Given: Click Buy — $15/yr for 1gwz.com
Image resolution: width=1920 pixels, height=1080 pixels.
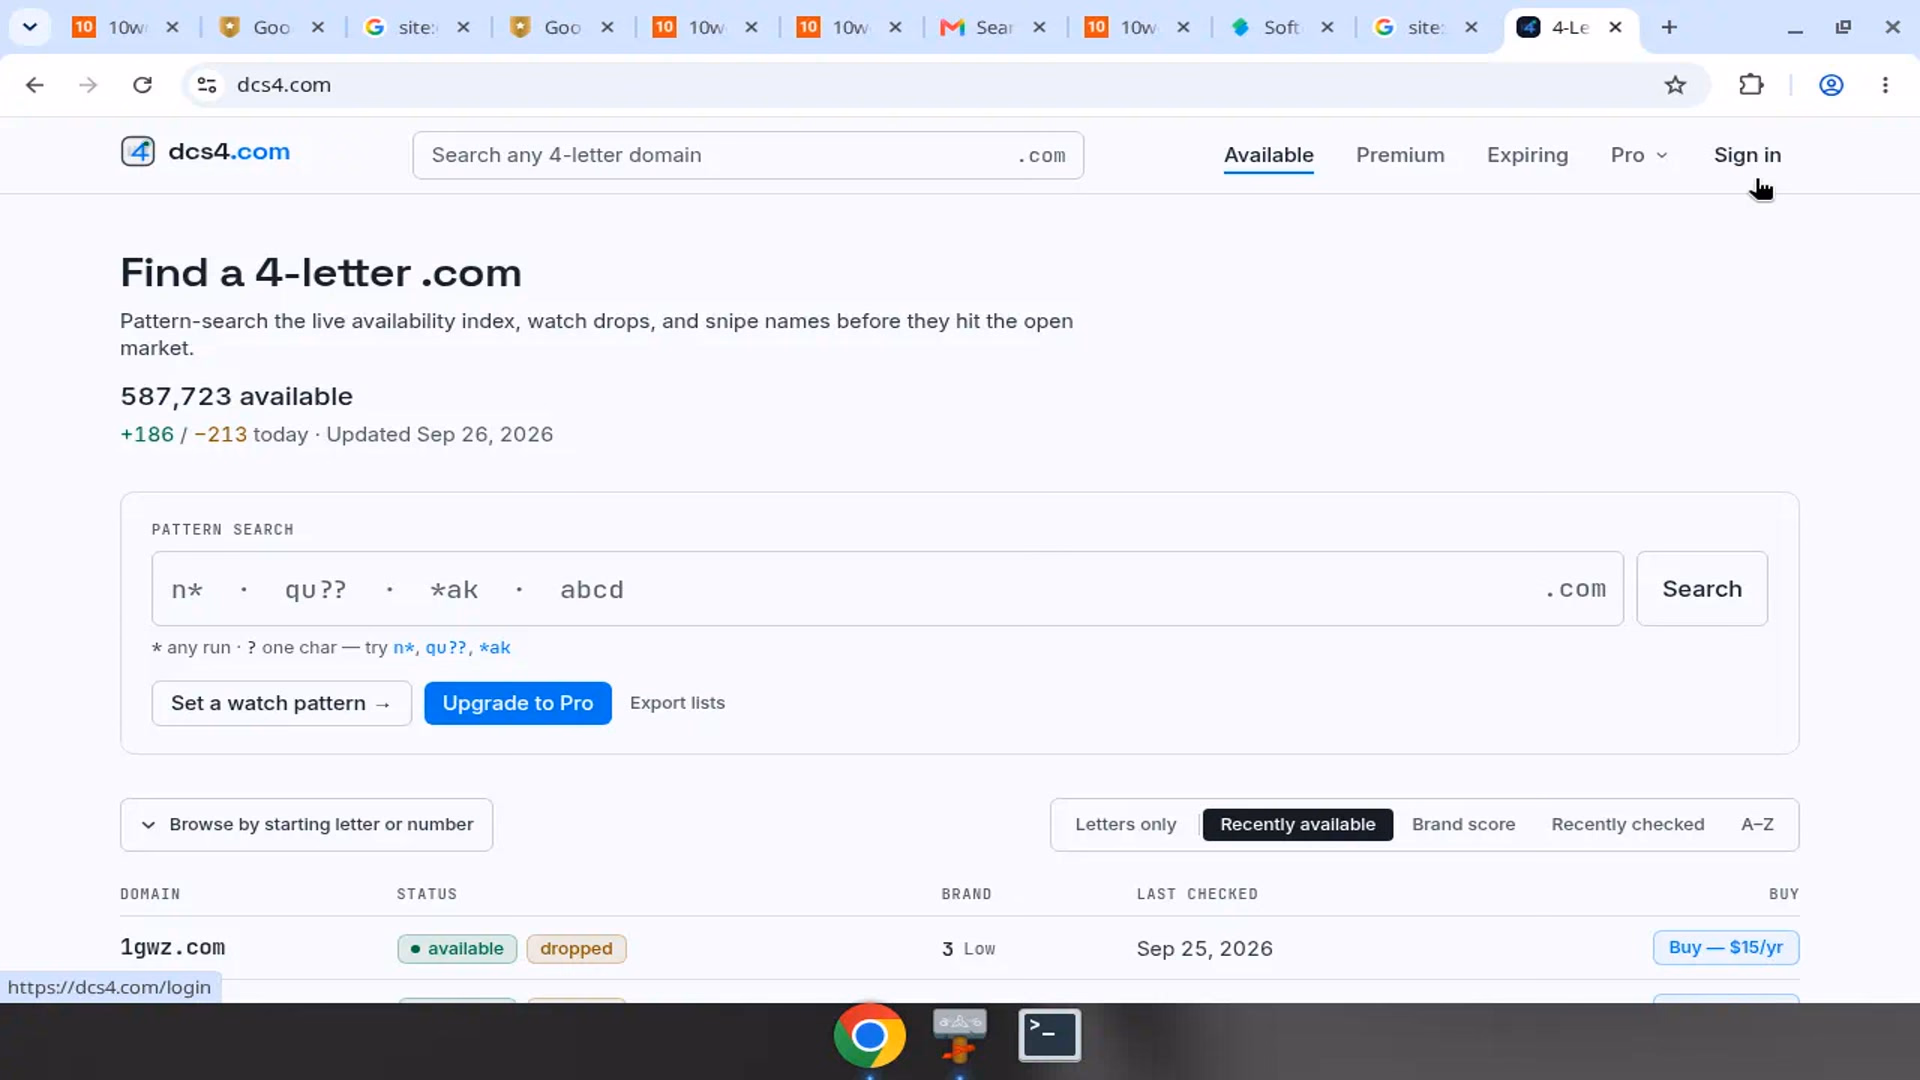Looking at the screenshot, I should tap(1725, 948).
